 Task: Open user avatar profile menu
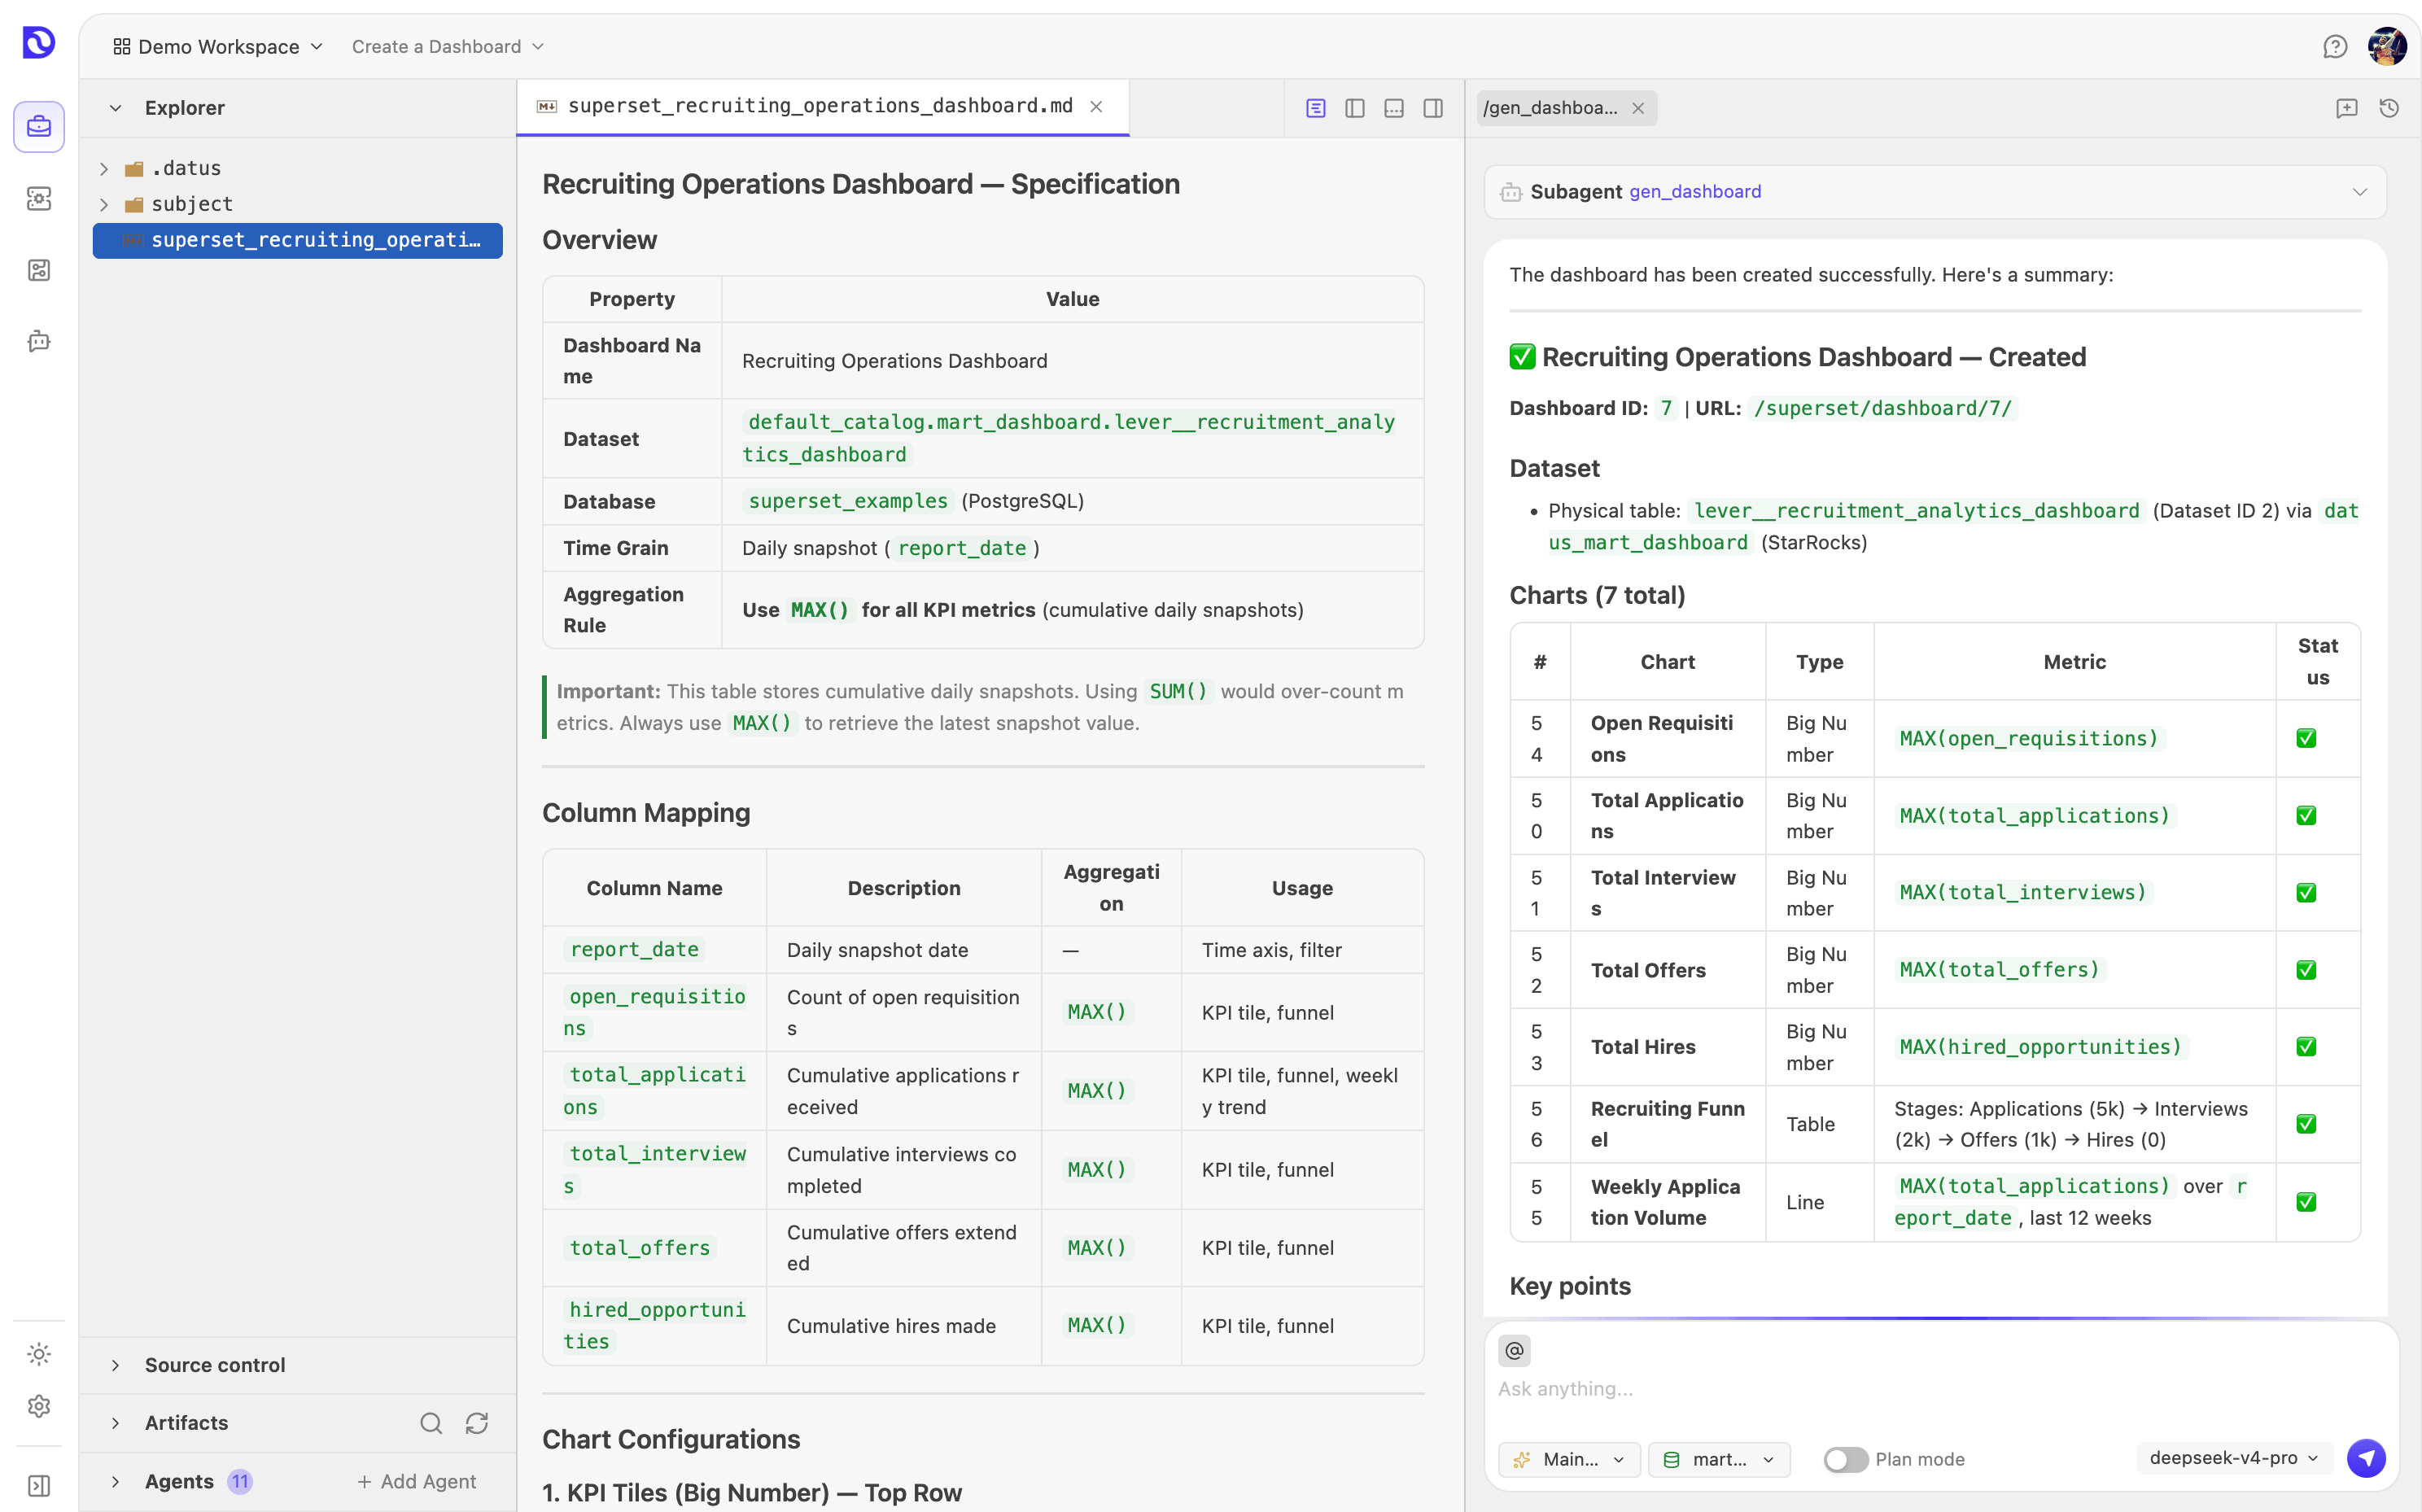pos(2387,47)
